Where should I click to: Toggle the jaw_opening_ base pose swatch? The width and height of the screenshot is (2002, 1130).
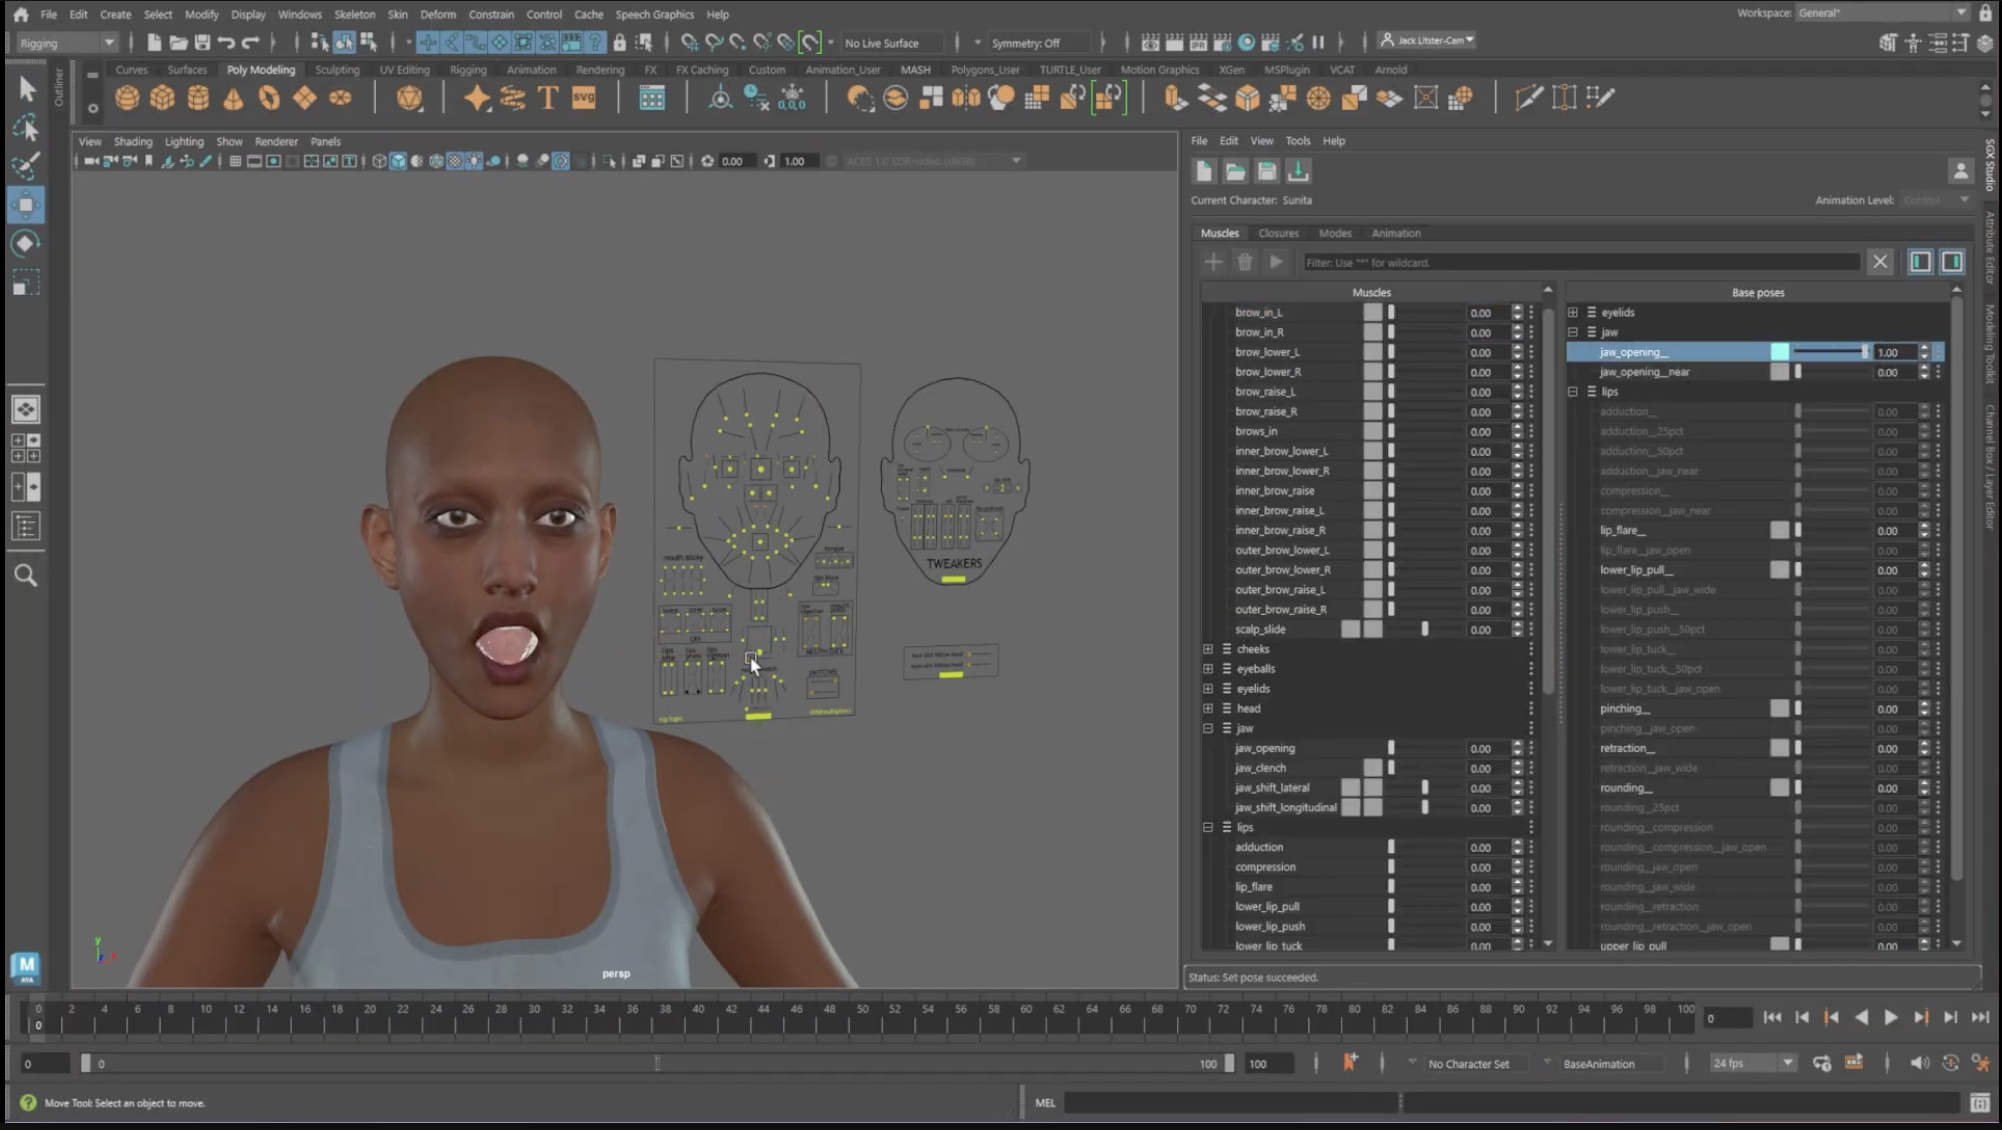click(x=1780, y=352)
